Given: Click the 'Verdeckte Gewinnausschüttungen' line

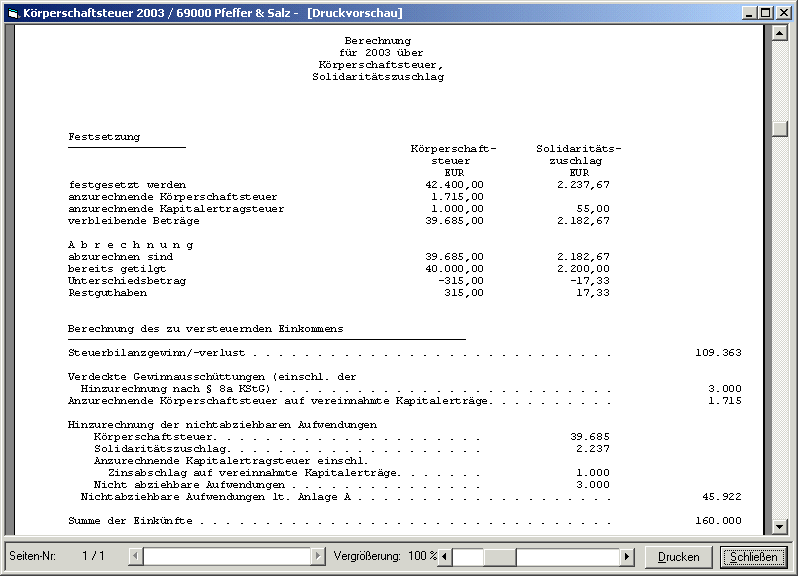Looking at the screenshot, I should click(x=212, y=377).
